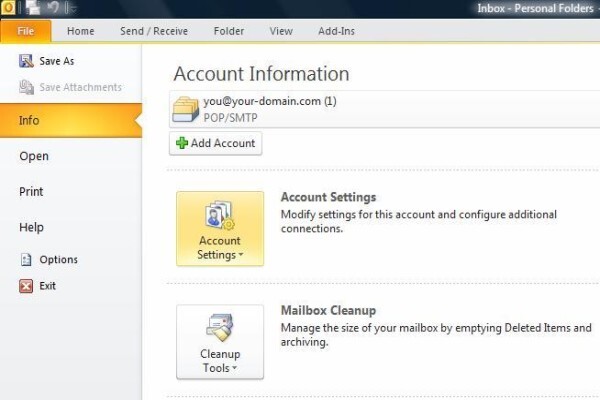
Task: Select the Folder ribbon tab
Action: [x=228, y=31]
